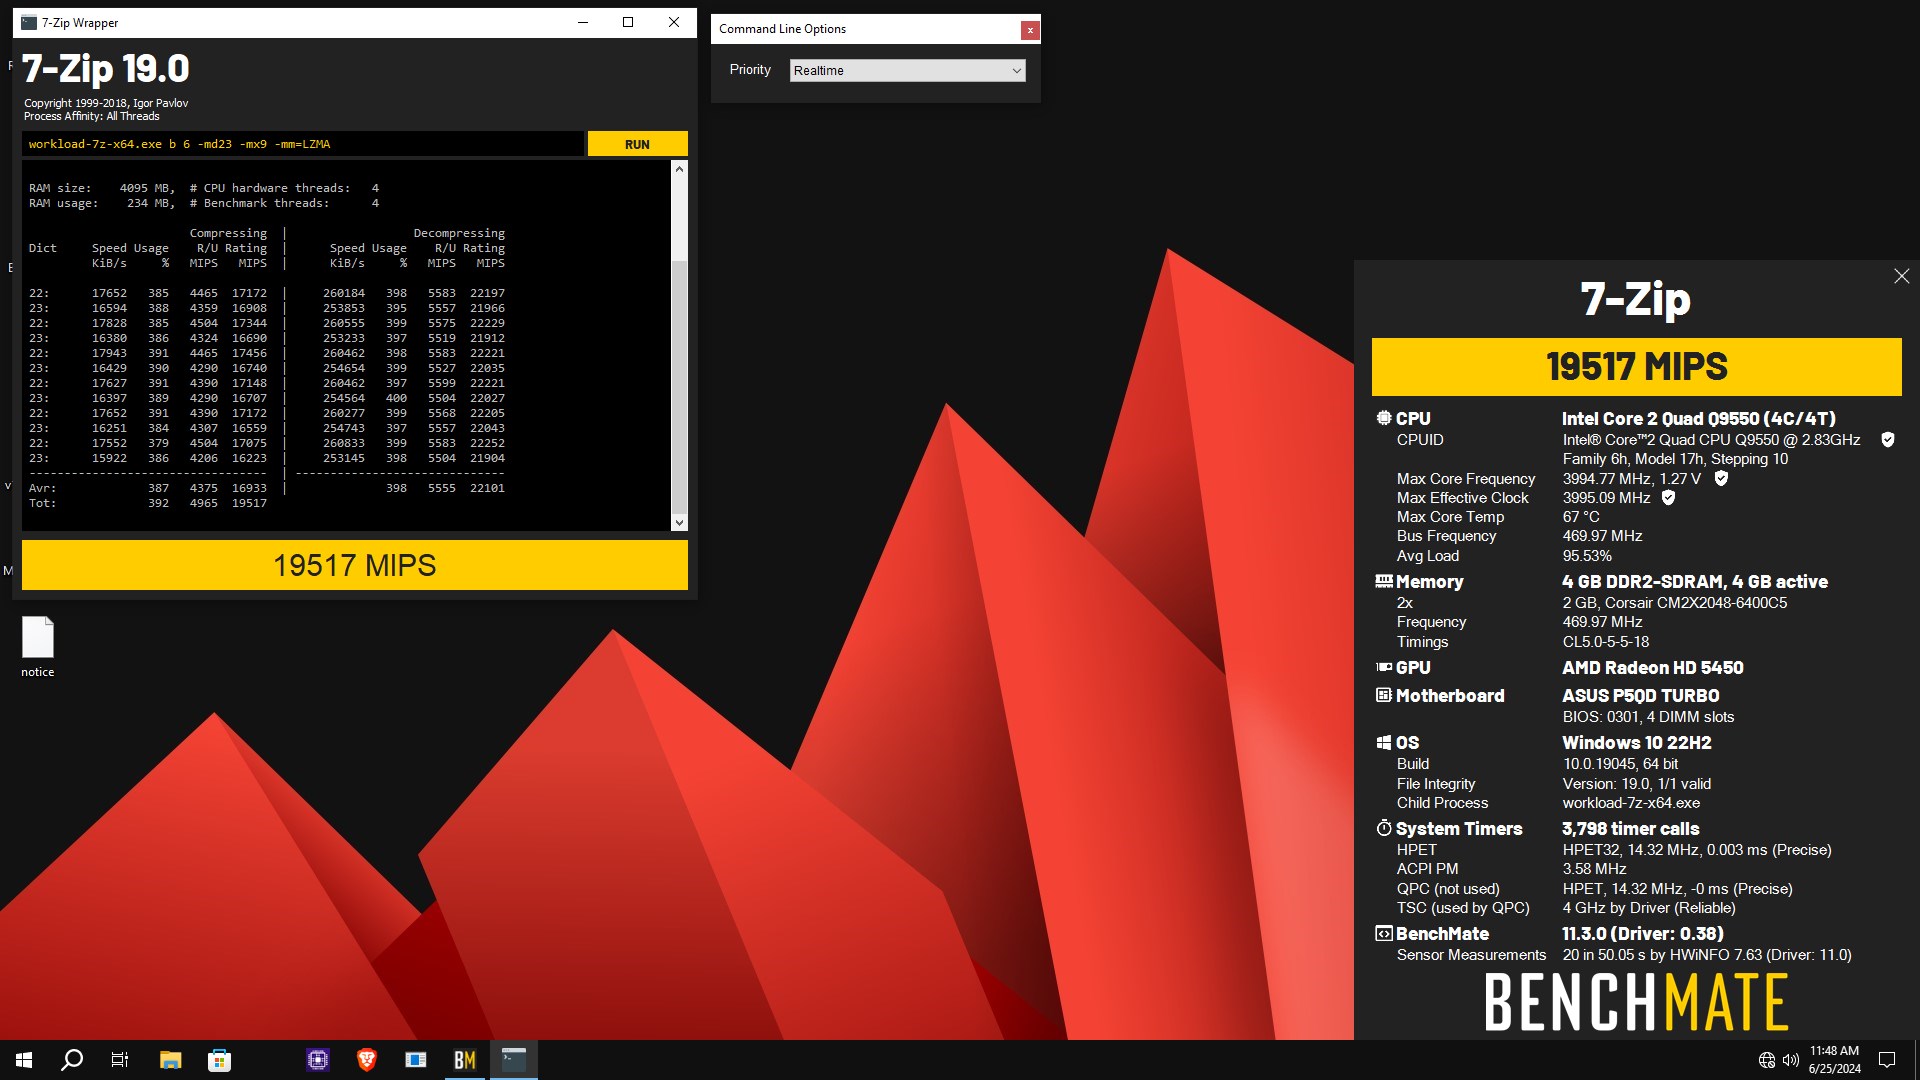Click the AMD Radeon HD 5450 text
The width and height of the screenshot is (1920, 1080).
[x=1653, y=667]
